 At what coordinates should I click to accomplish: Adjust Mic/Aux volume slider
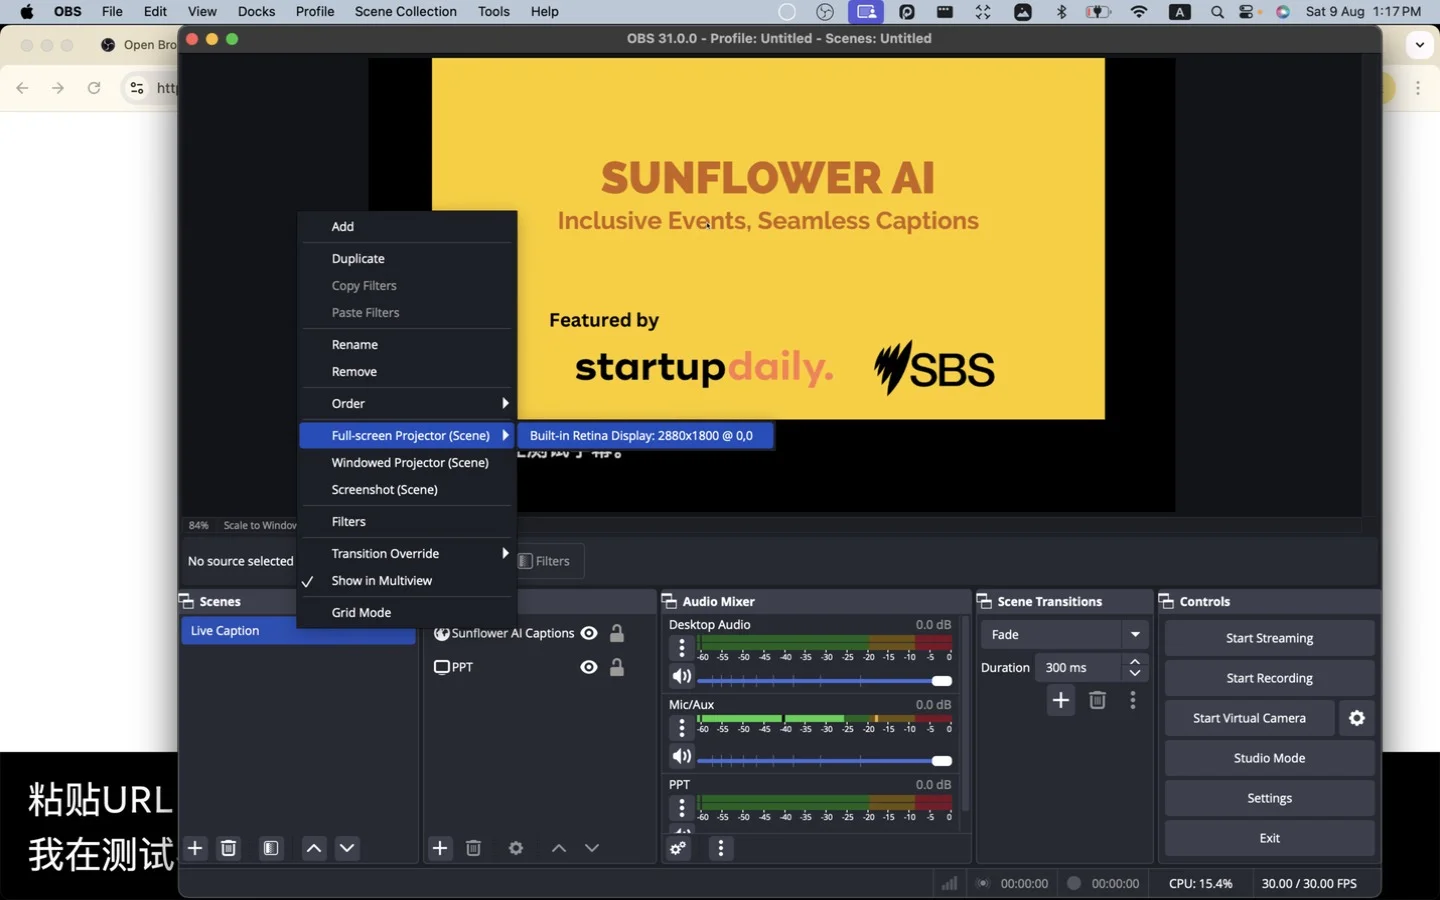(825, 761)
